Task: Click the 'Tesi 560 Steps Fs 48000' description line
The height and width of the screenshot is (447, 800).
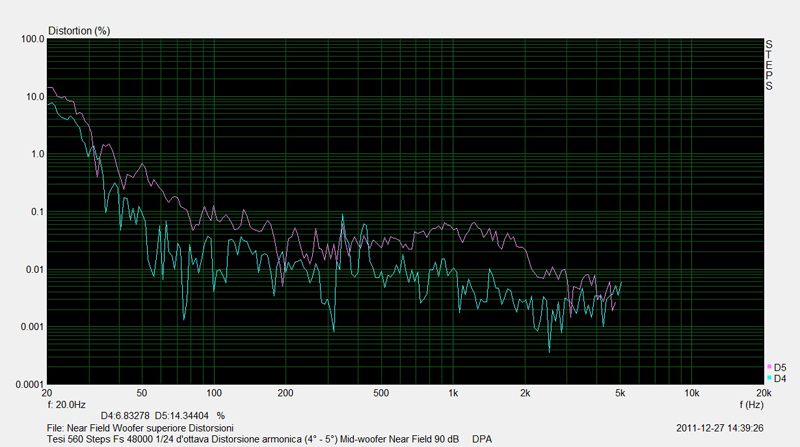Action: pyautogui.click(x=253, y=439)
